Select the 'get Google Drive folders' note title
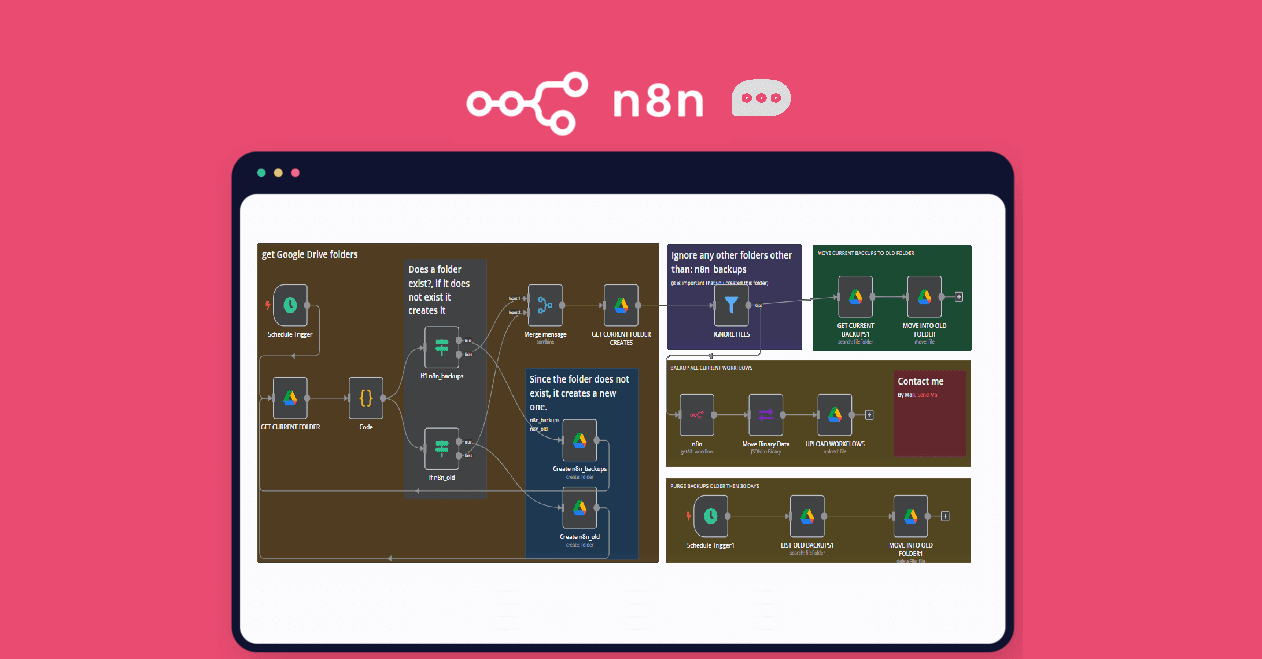 [310, 254]
